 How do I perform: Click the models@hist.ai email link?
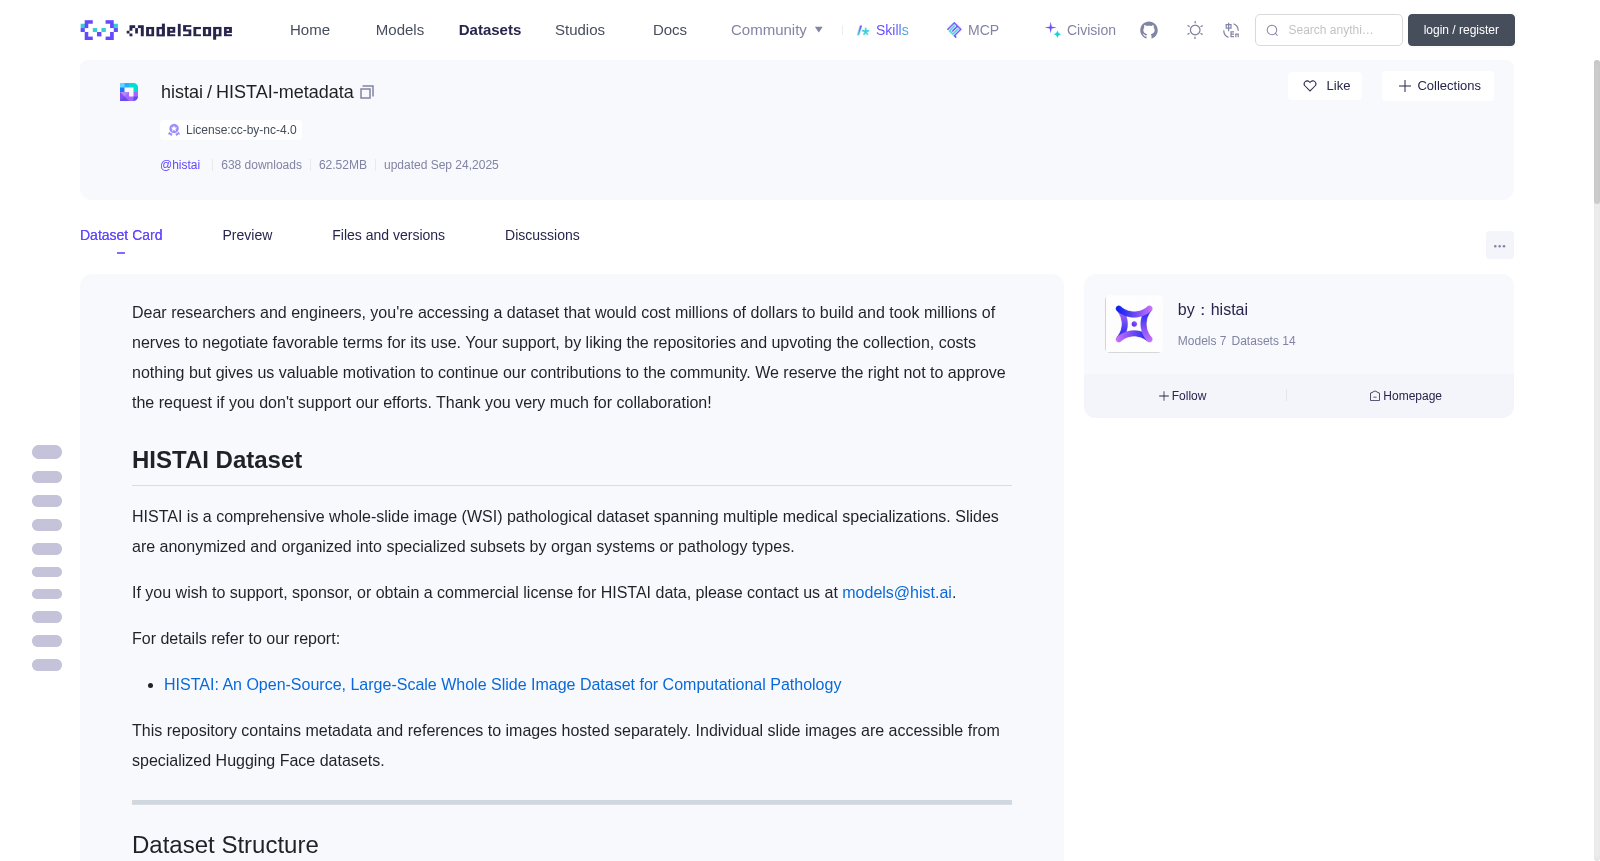[897, 592]
